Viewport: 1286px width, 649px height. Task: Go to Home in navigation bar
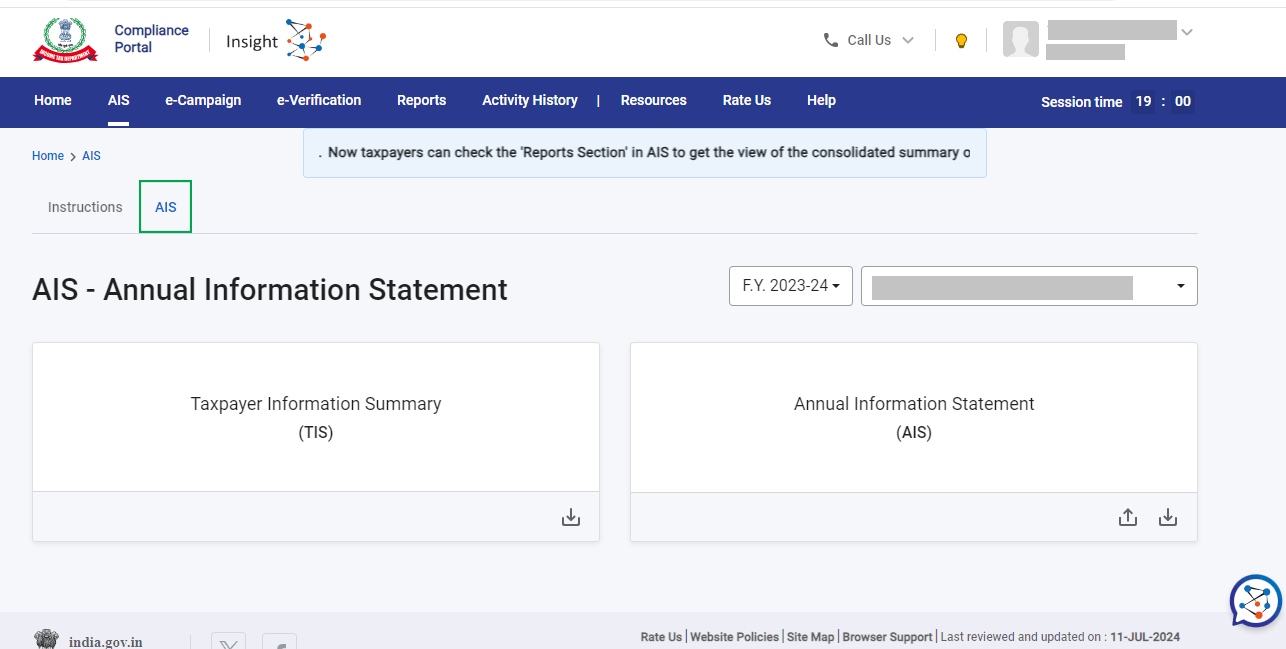[x=53, y=100]
